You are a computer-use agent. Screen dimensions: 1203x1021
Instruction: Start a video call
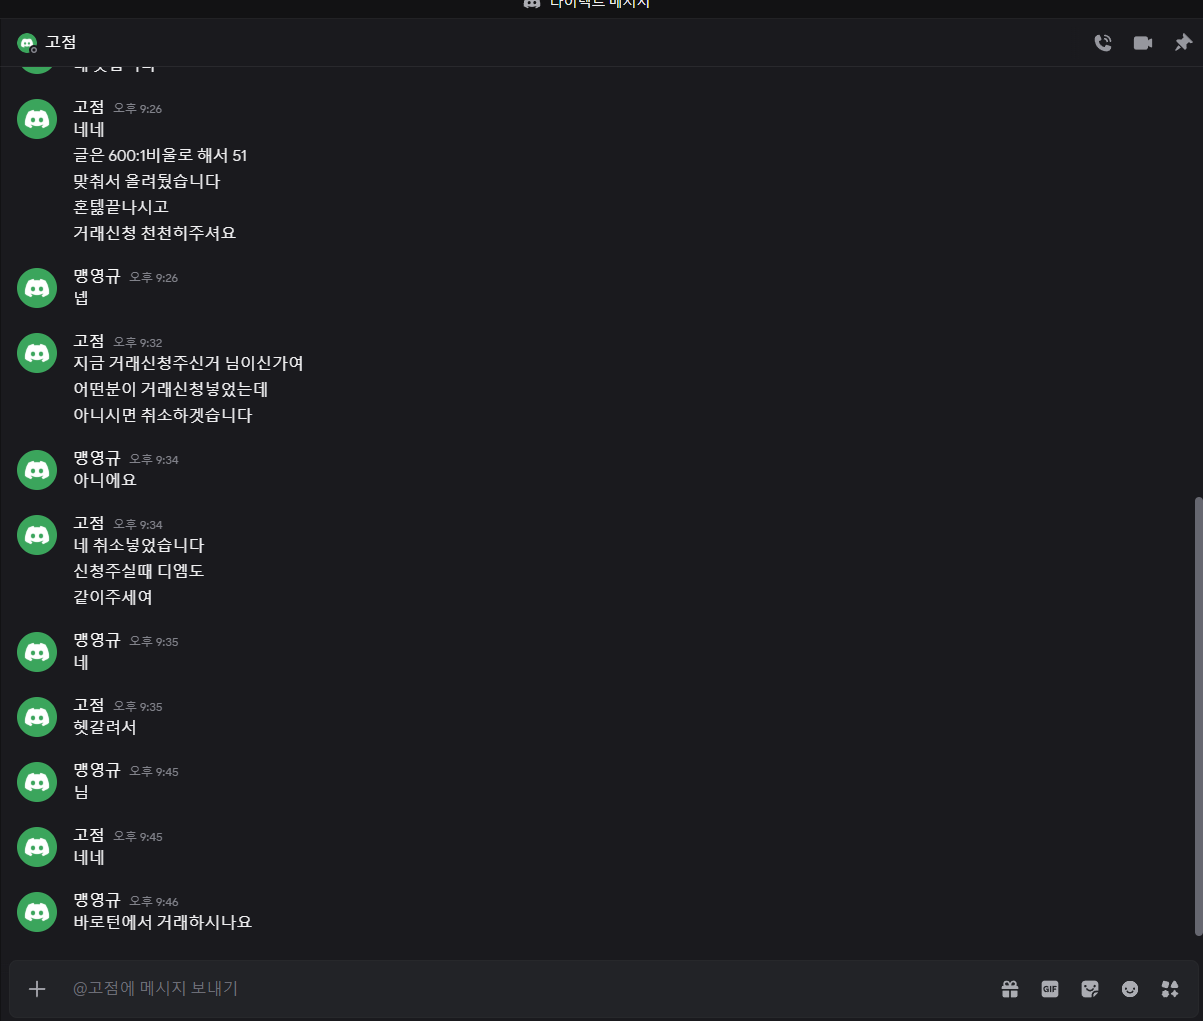(x=1143, y=43)
